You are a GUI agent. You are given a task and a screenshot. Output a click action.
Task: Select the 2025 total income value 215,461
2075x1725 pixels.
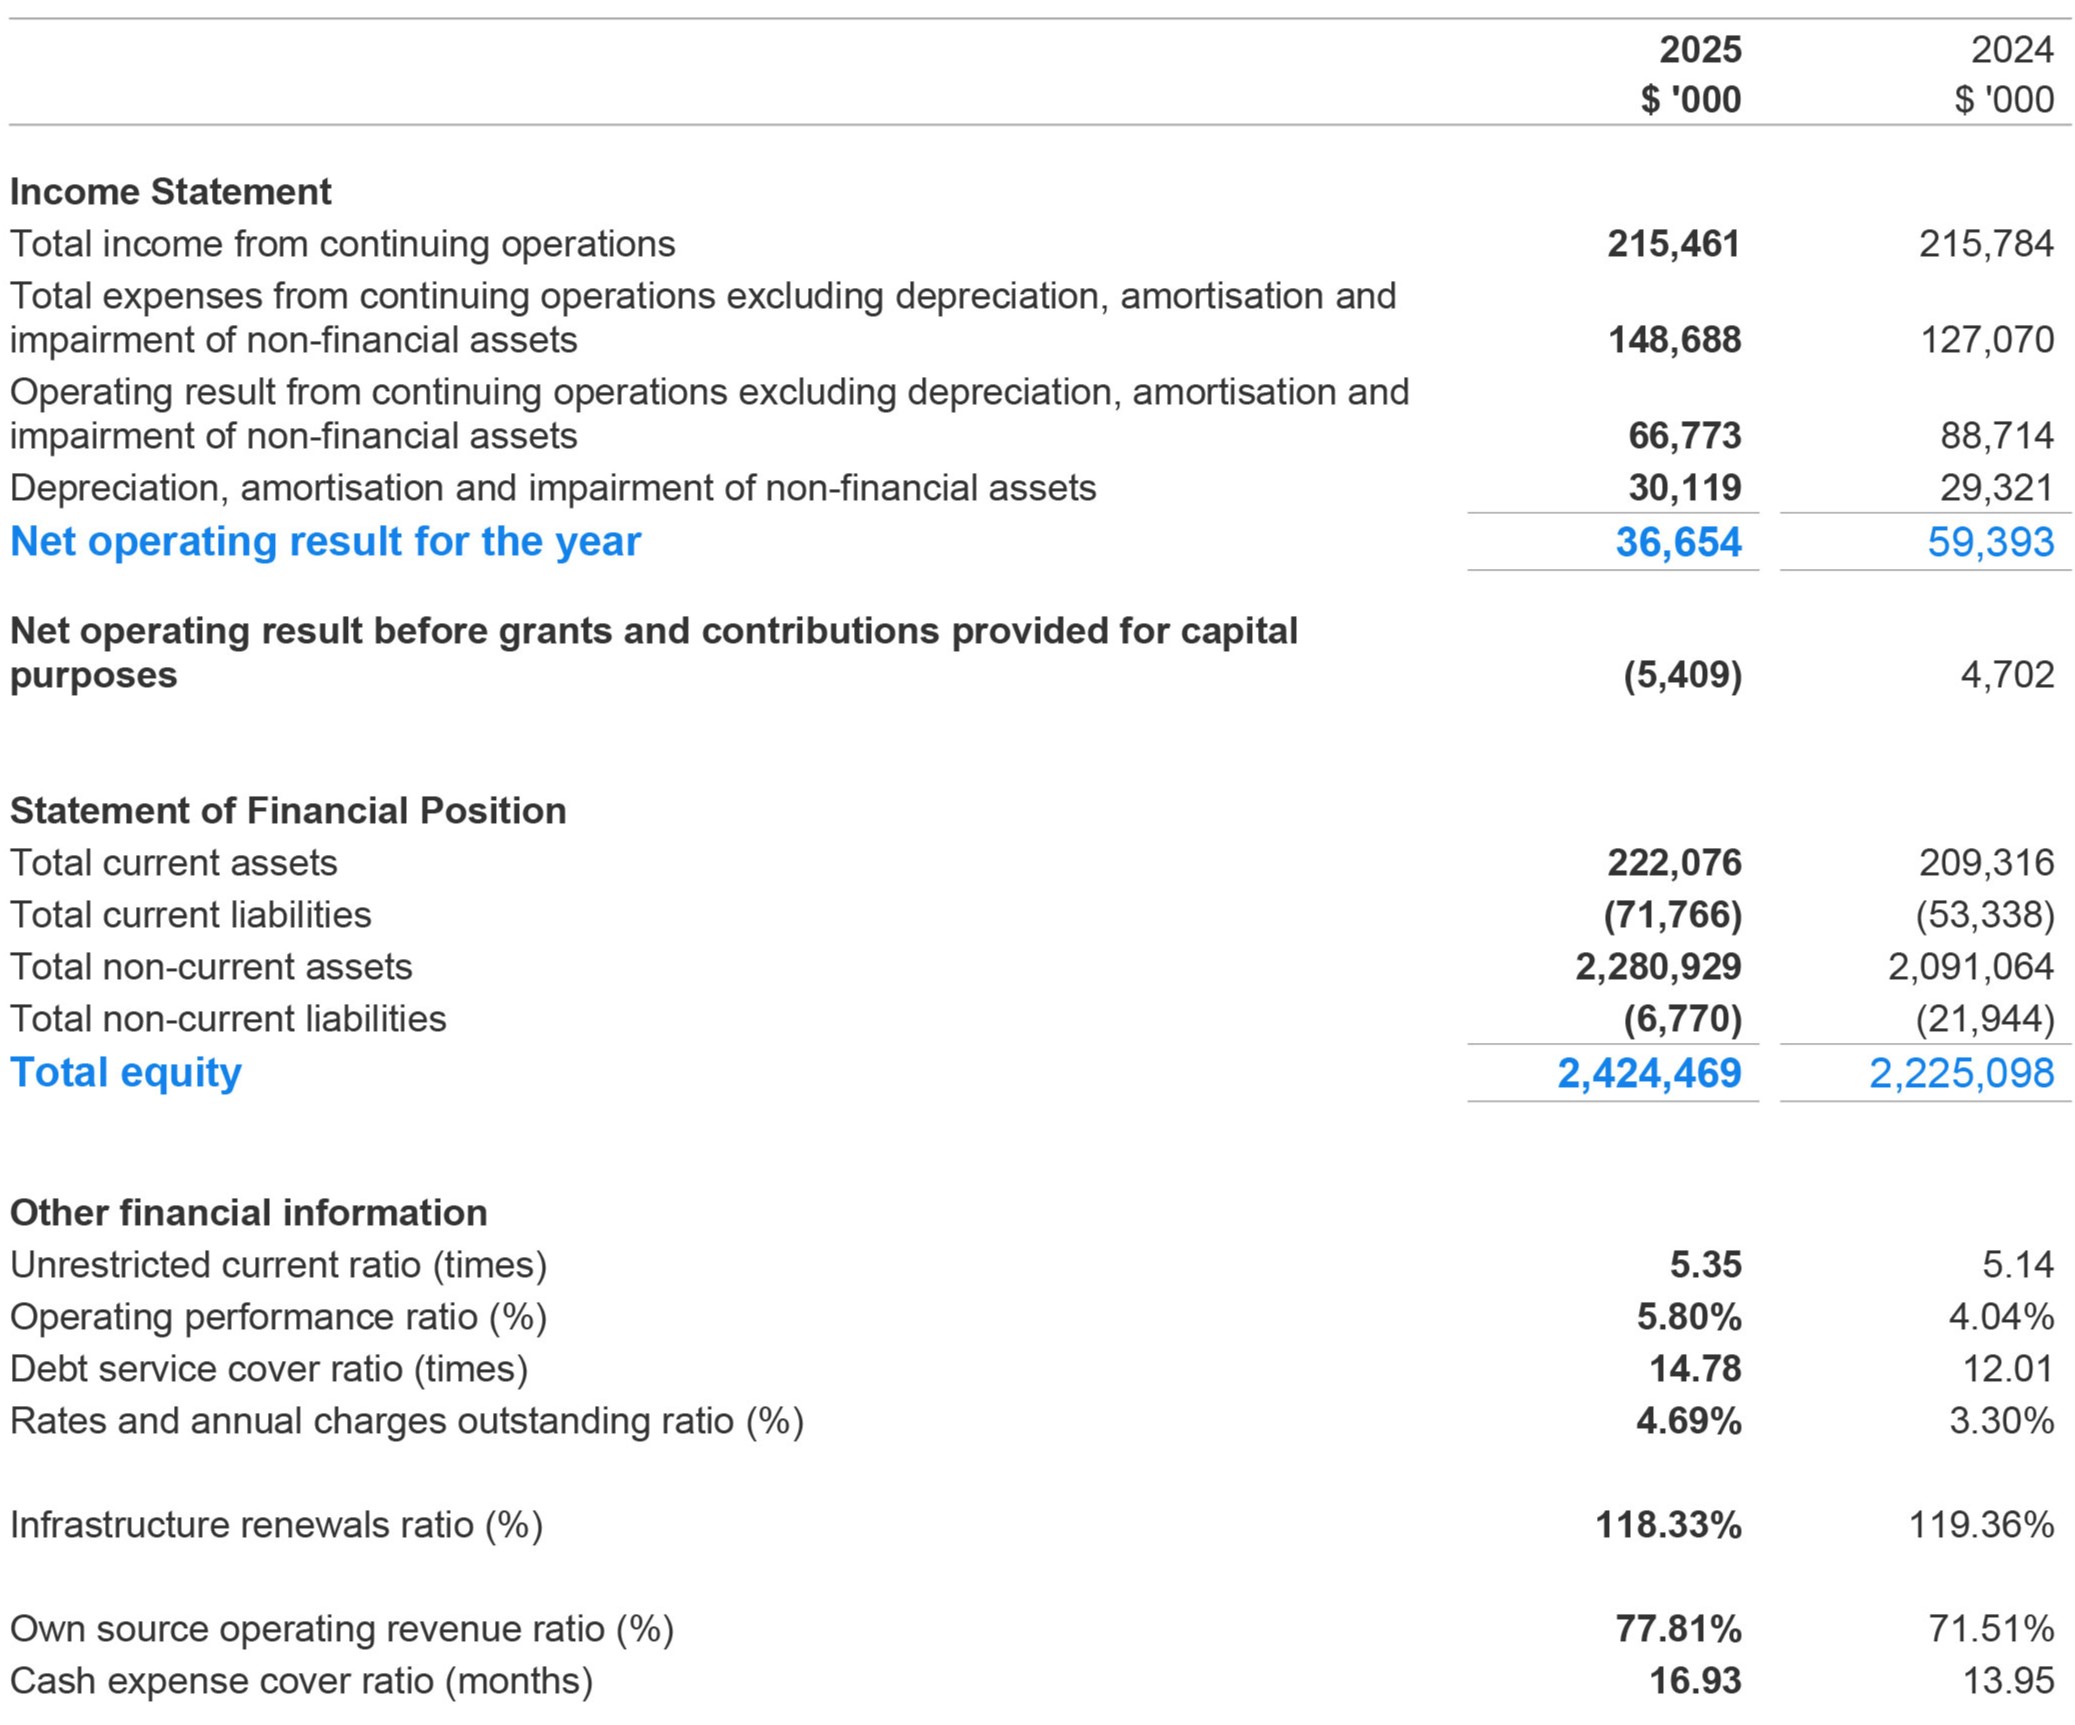point(1673,244)
